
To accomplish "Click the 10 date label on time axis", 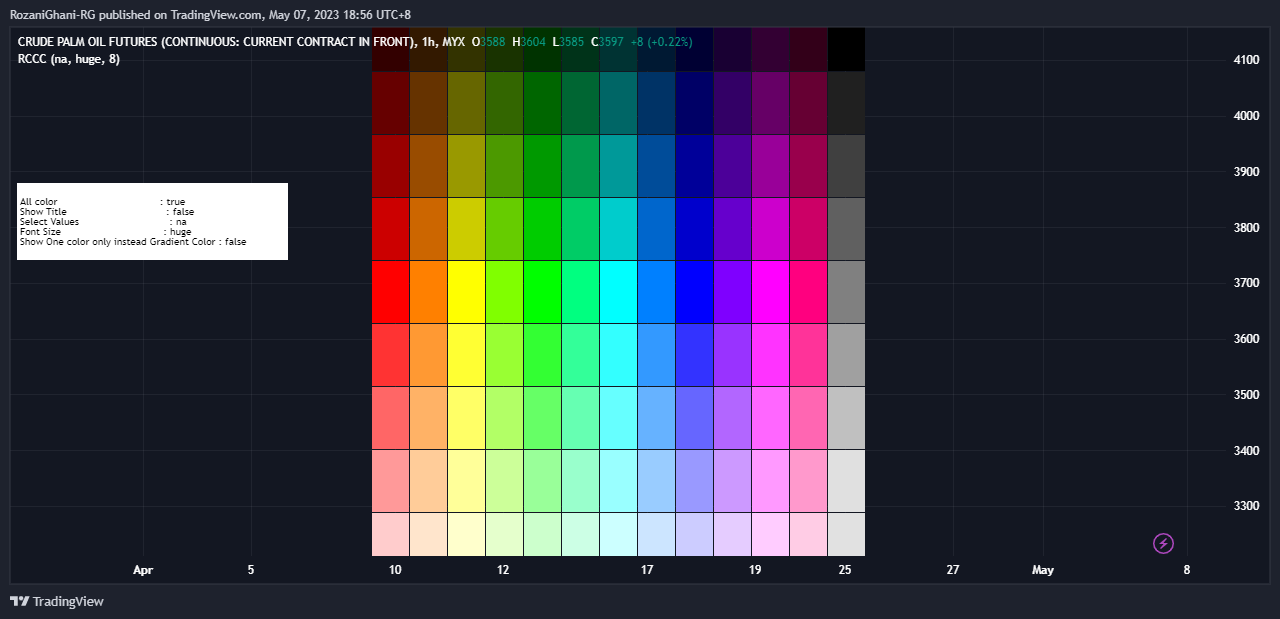I will pyautogui.click(x=395, y=570).
